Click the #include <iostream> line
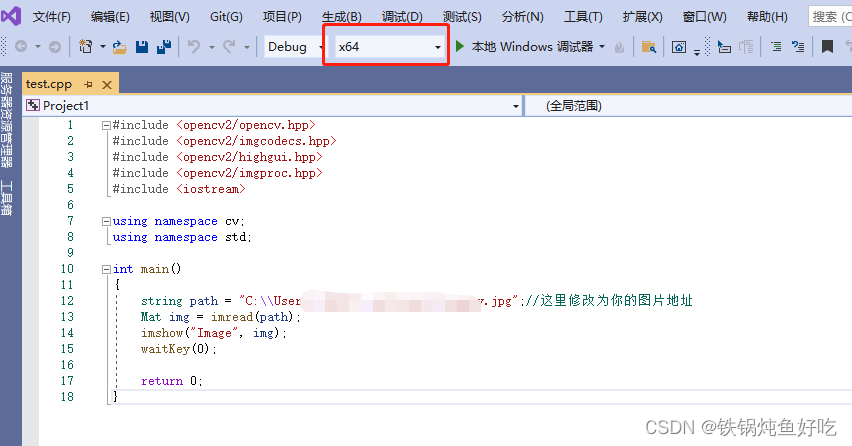Viewport: 852px width, 446px height. pos(179,189)
